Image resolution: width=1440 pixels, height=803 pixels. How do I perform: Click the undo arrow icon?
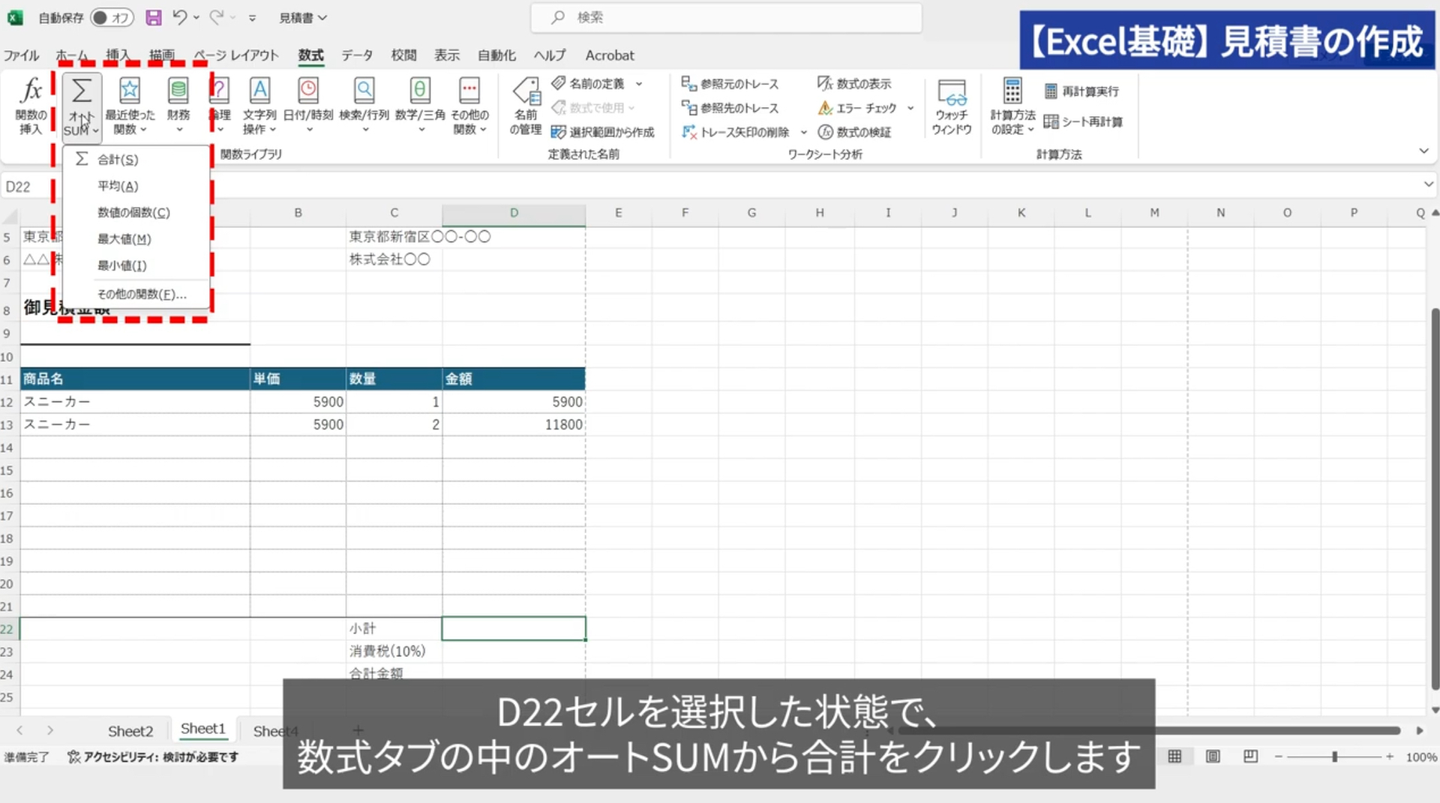point(180,18)
